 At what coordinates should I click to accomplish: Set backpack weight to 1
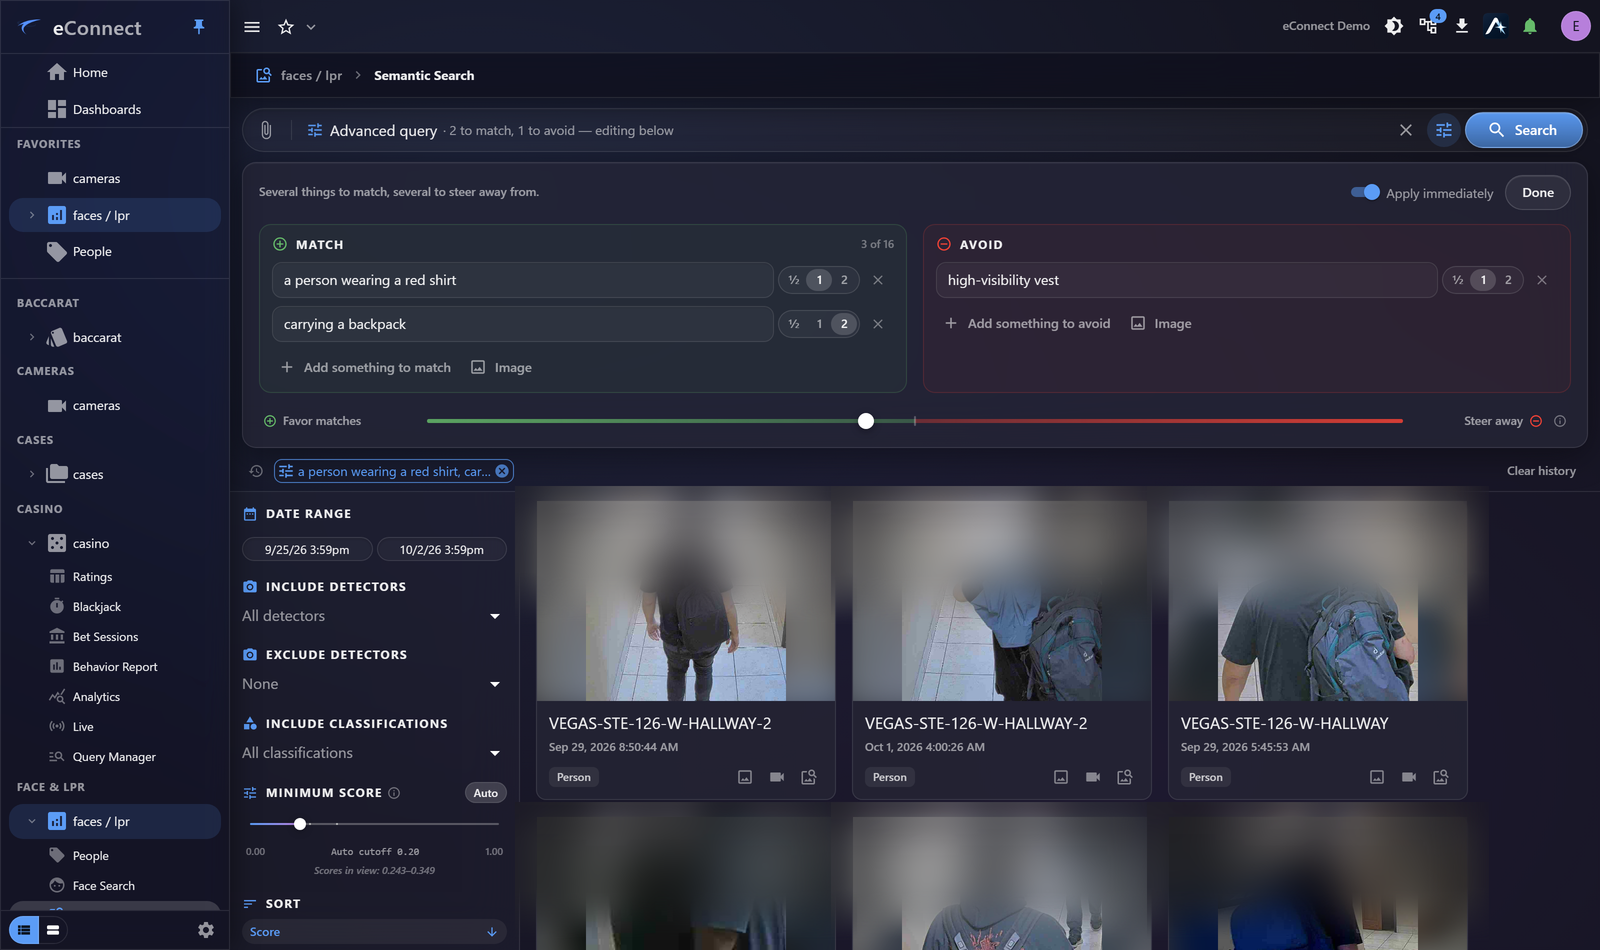(819, 324)
